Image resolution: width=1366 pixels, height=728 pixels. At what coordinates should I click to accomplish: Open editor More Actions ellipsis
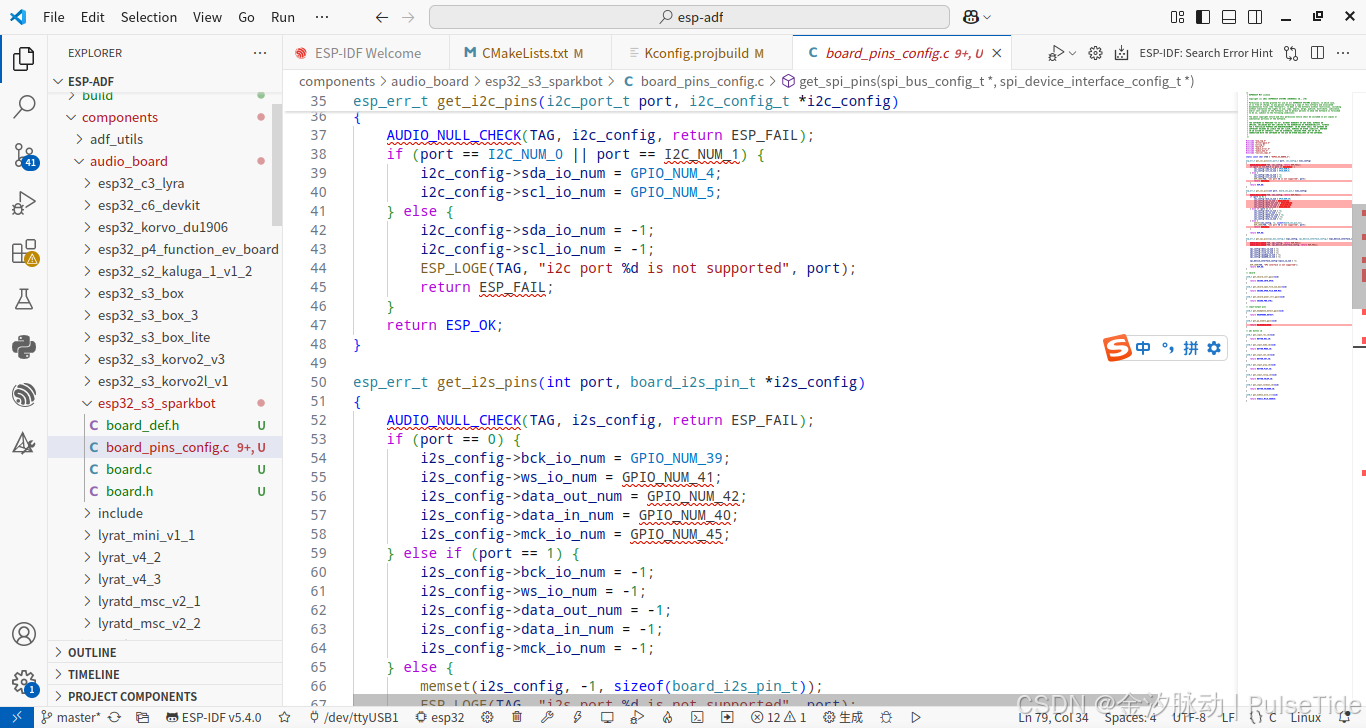click(1343, 53)
